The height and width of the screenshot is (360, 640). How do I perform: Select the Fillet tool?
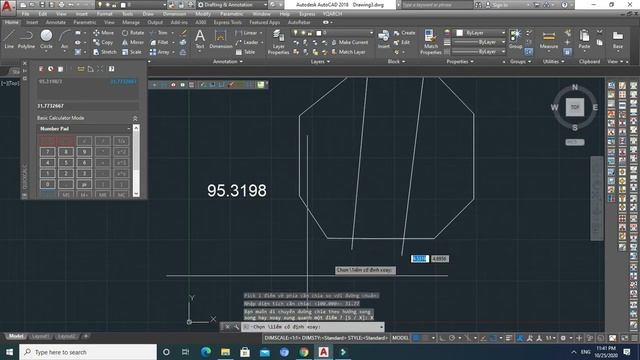[x=159, y=42]
